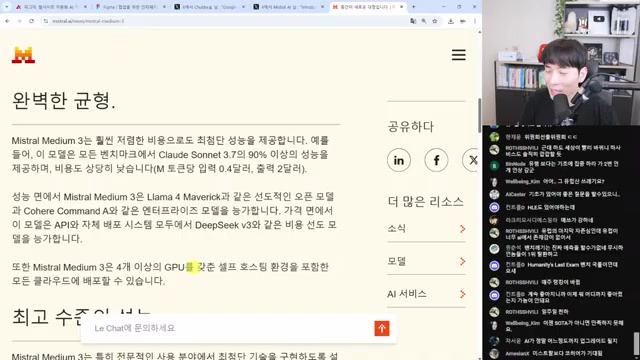Share the article on Facebook

(x=436, y=160)
